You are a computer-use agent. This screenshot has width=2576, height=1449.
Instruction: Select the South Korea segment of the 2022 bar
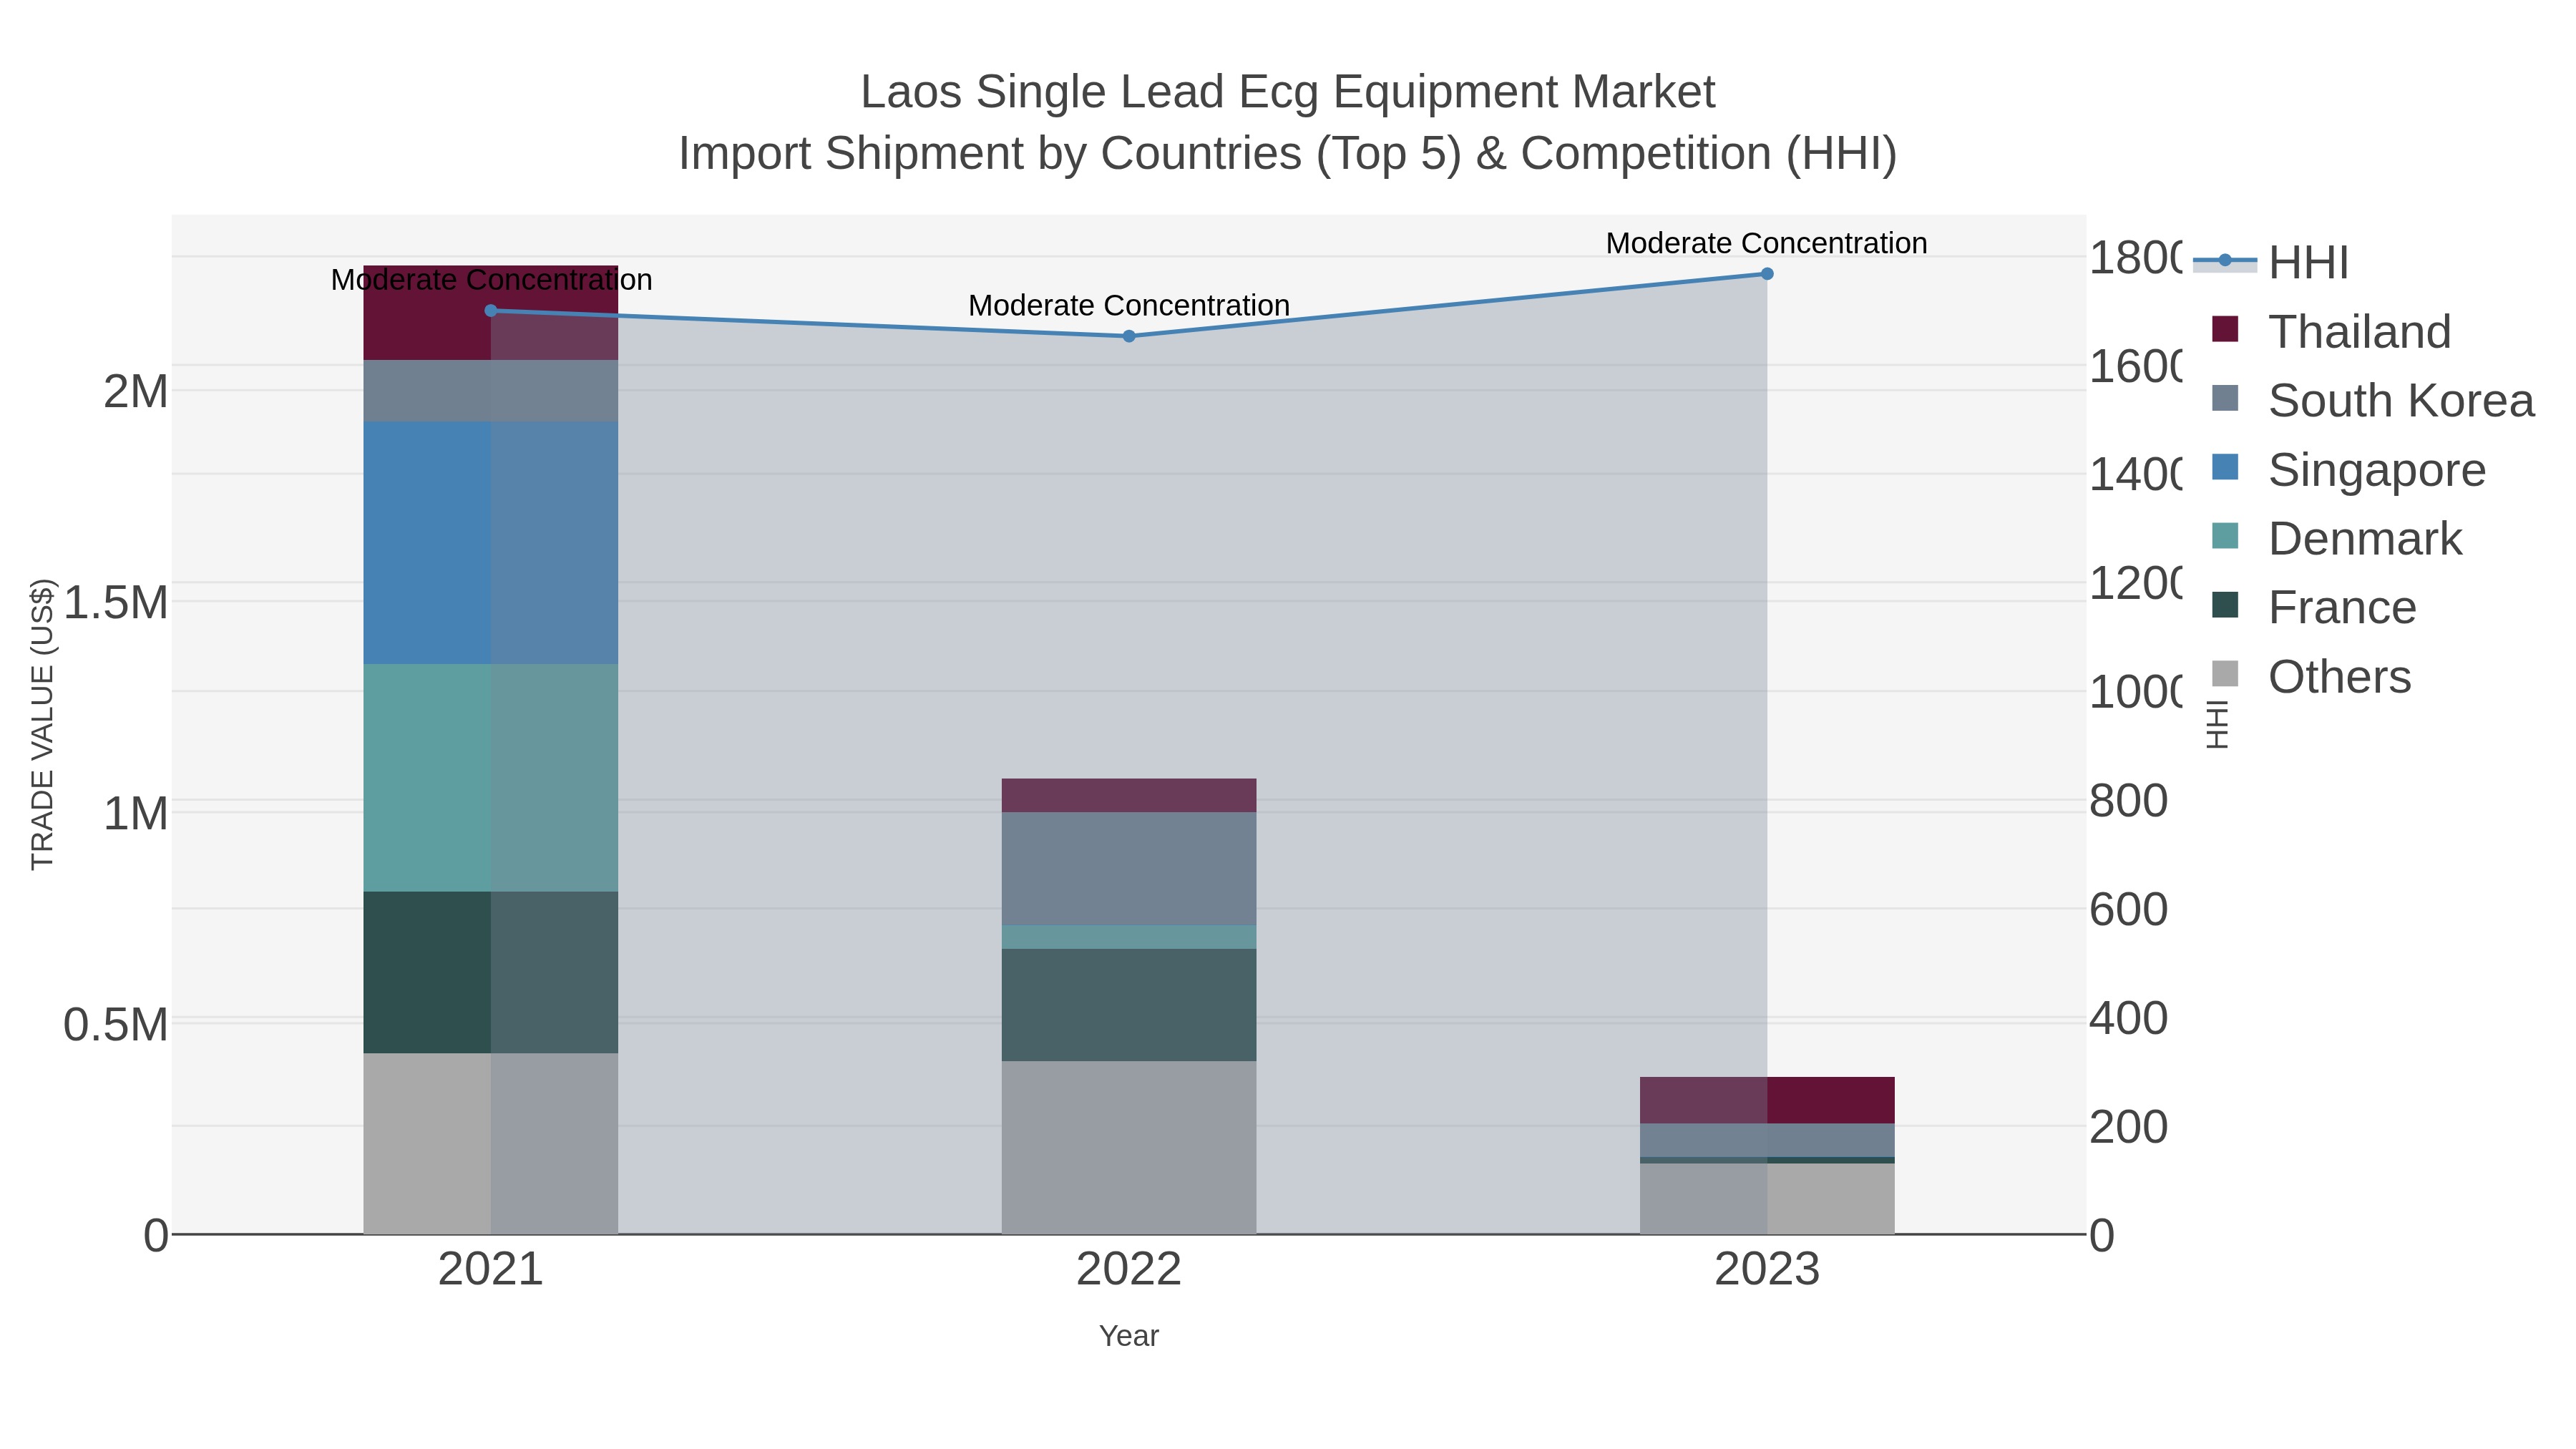click(1129, 869)
